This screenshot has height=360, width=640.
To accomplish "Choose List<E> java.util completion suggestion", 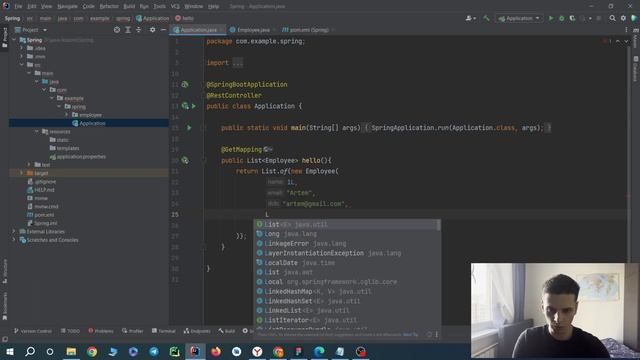I will (346, 224).
